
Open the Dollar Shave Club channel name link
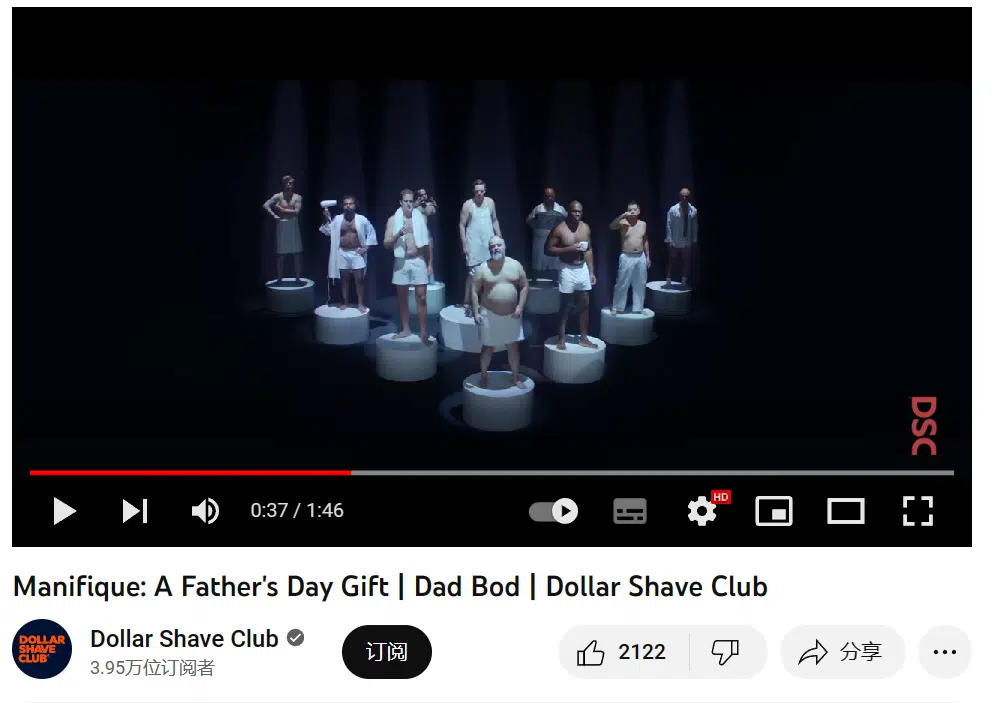click(x=184, y=639)
